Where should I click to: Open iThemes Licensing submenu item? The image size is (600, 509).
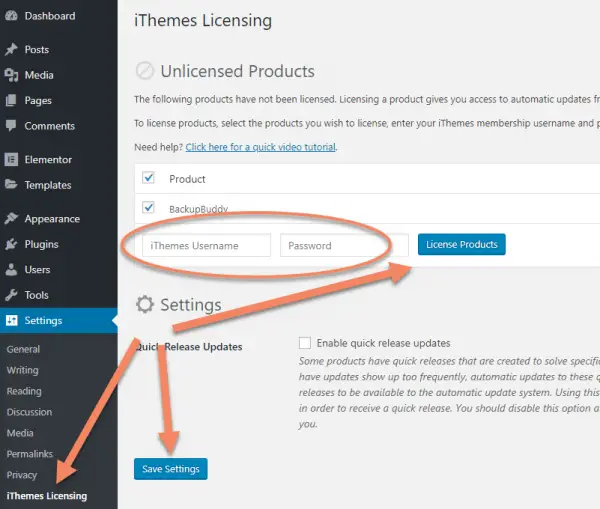click(47, 496)
